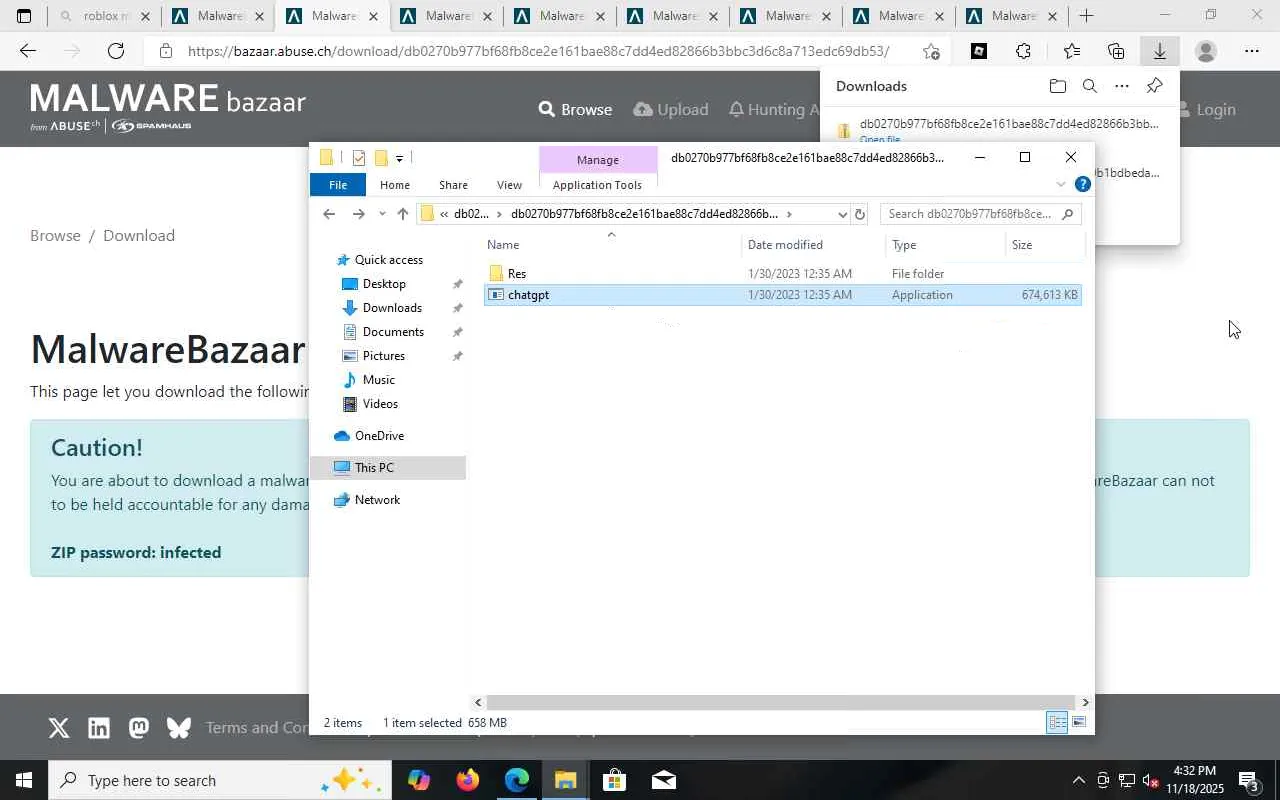1280x800 pixels.
Task: Open the address bar history dropdown
Action: coord(842,214)
